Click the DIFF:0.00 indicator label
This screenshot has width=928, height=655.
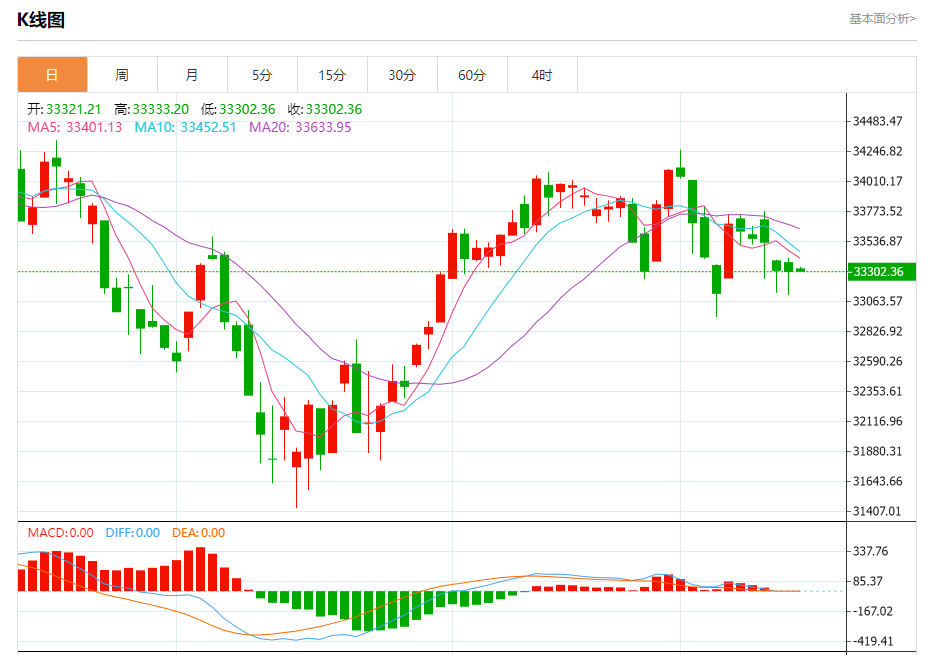click(x=133, y=533)
